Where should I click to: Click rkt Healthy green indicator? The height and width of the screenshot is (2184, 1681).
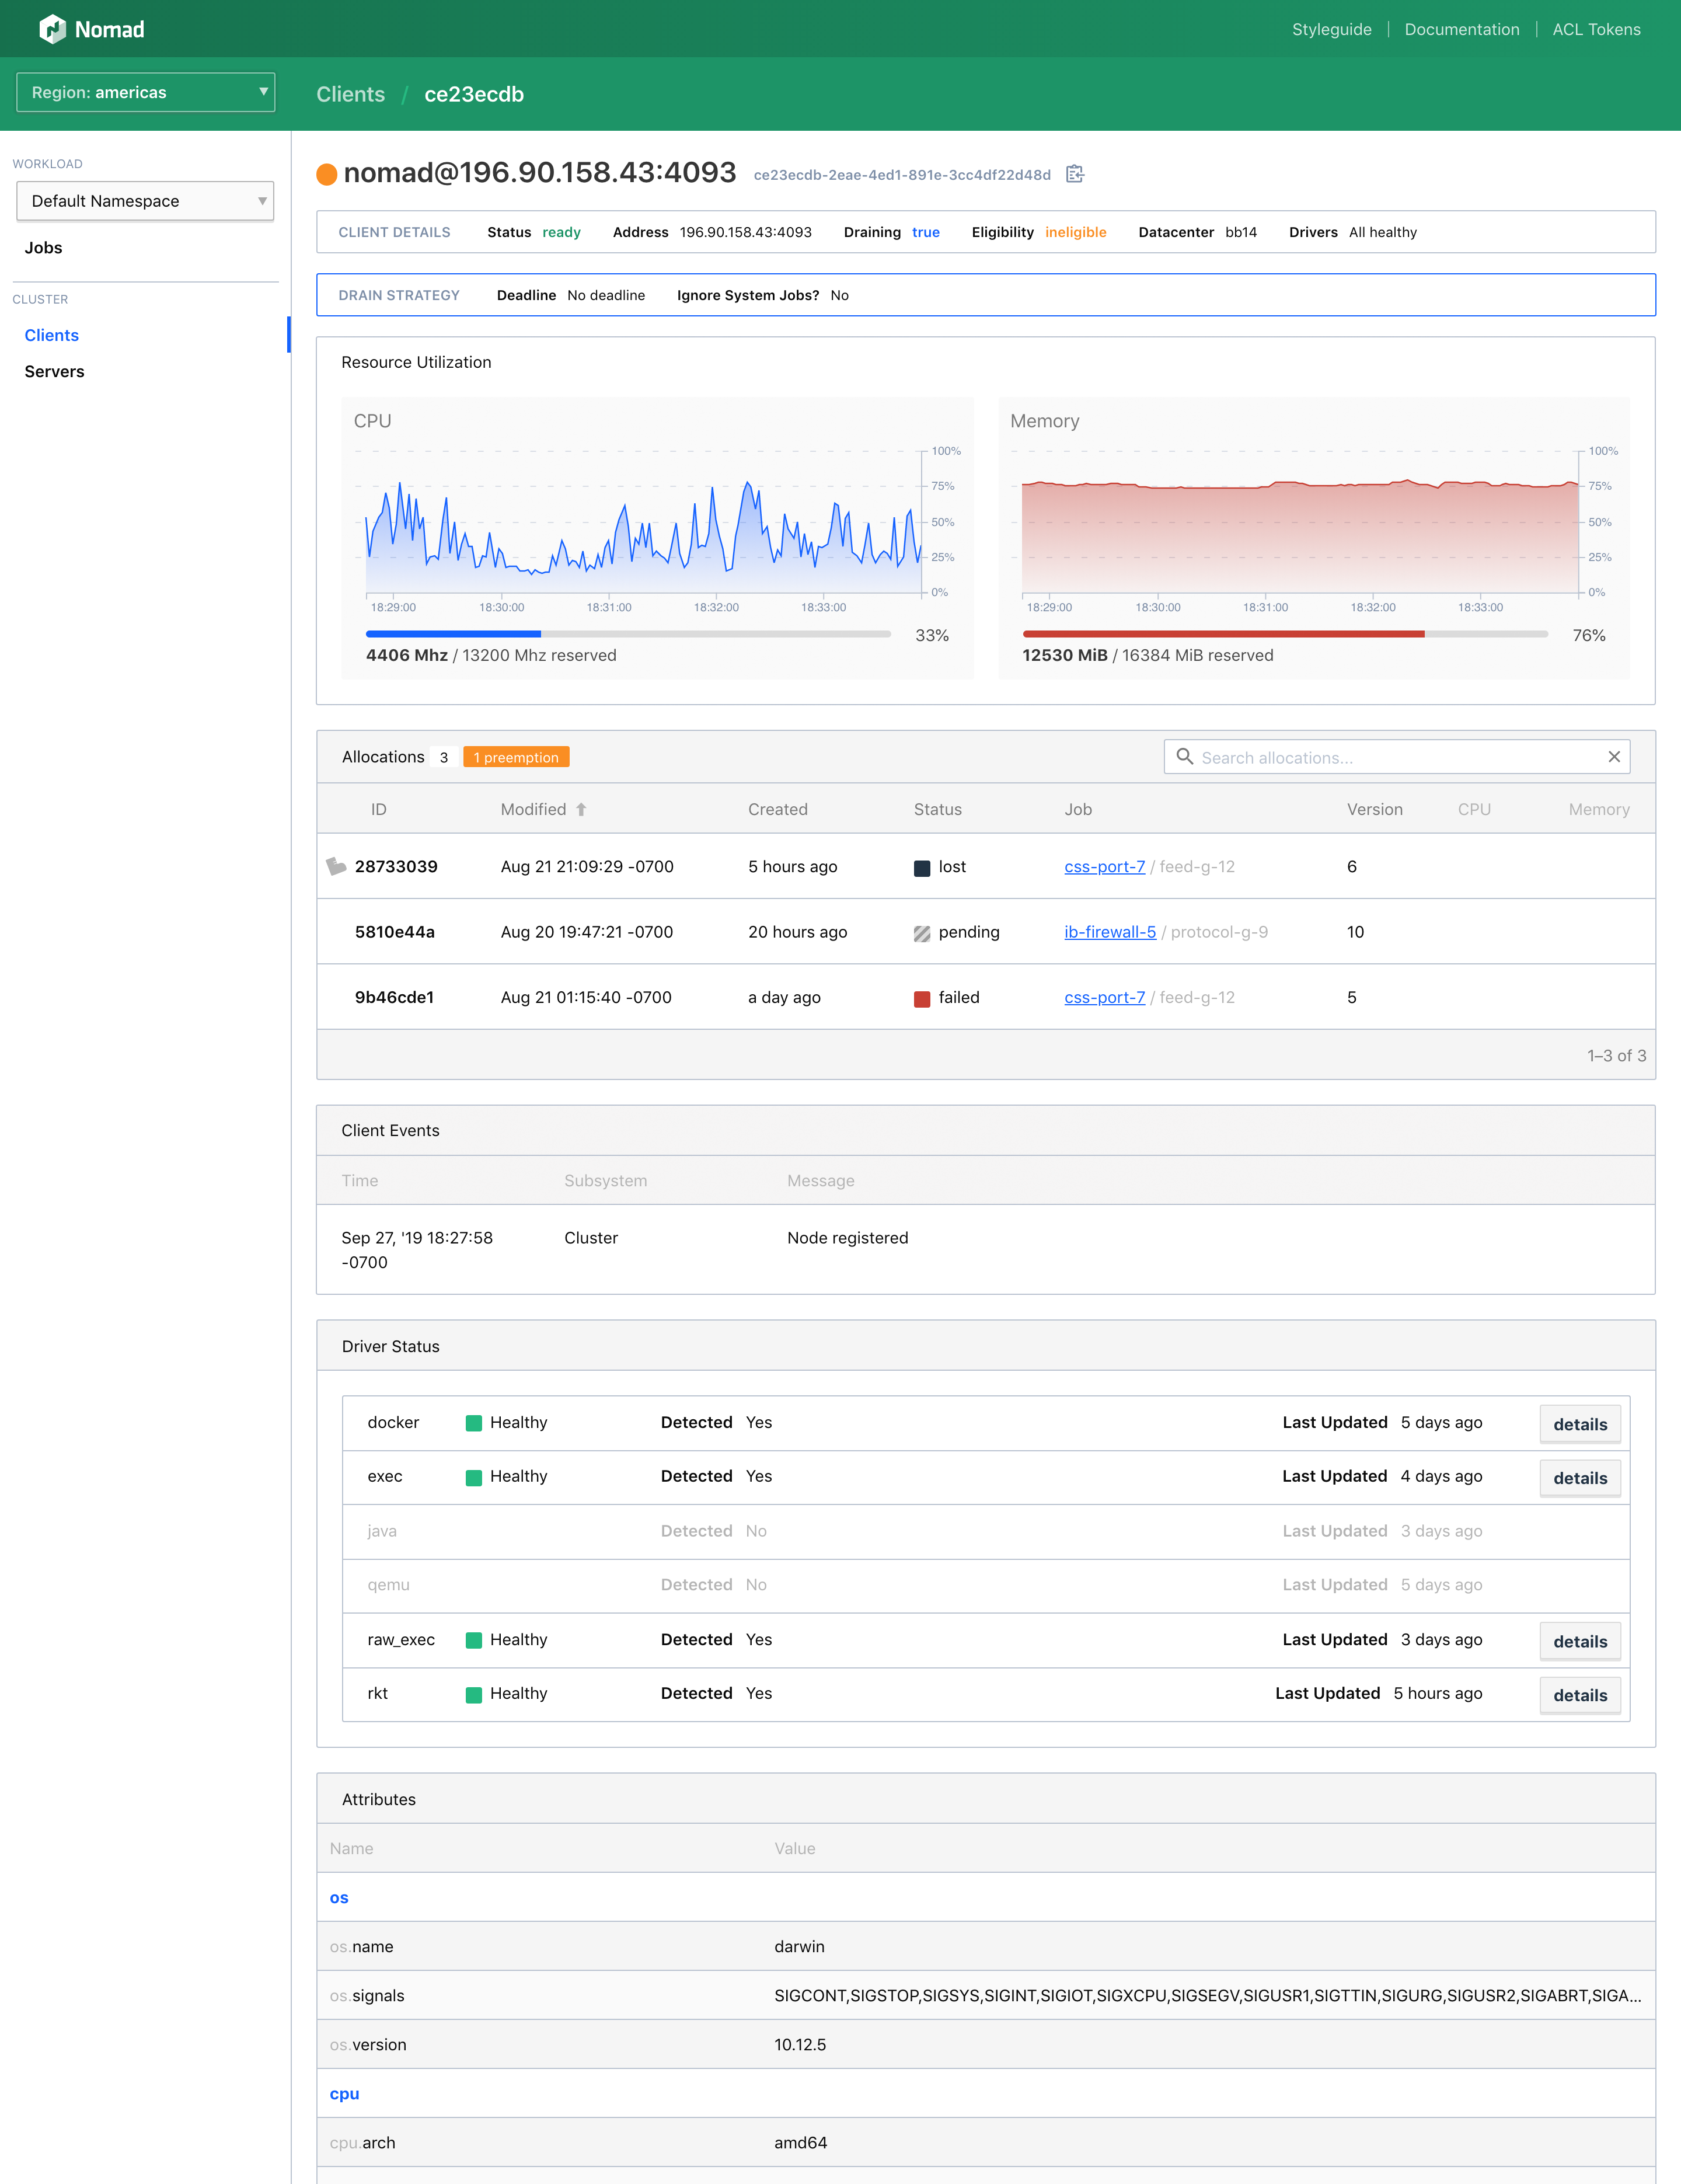pyautogui.click(x=474, y=1694)
